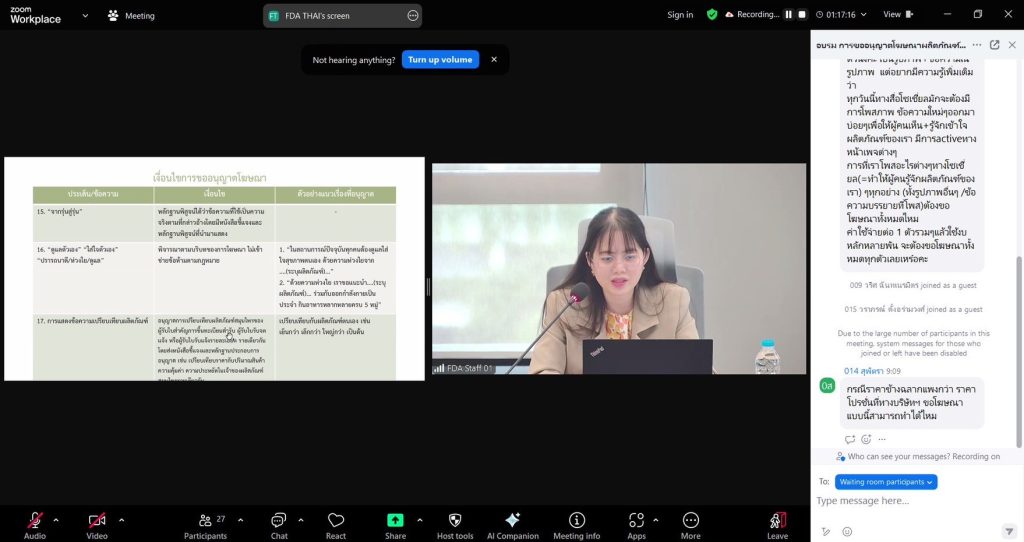Launch the AI Companion sparkle icon
The width and height of the screenshot is (1024, 542).
[512, 523]
